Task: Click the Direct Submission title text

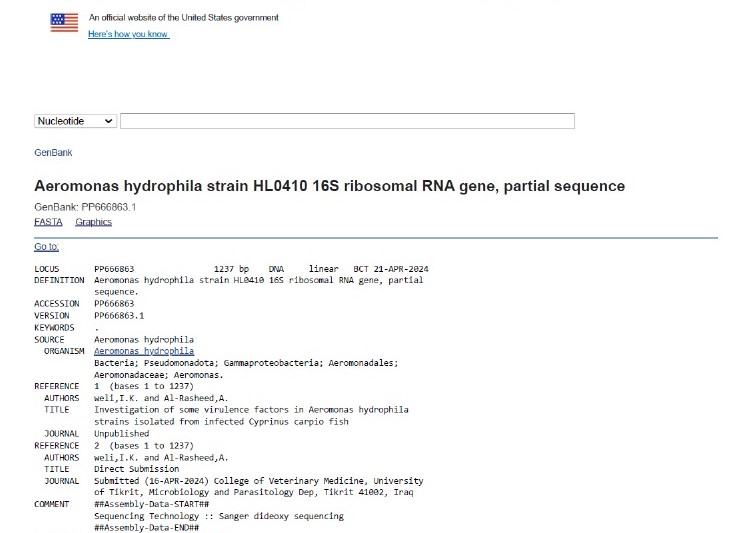Action: click(136, 469)
